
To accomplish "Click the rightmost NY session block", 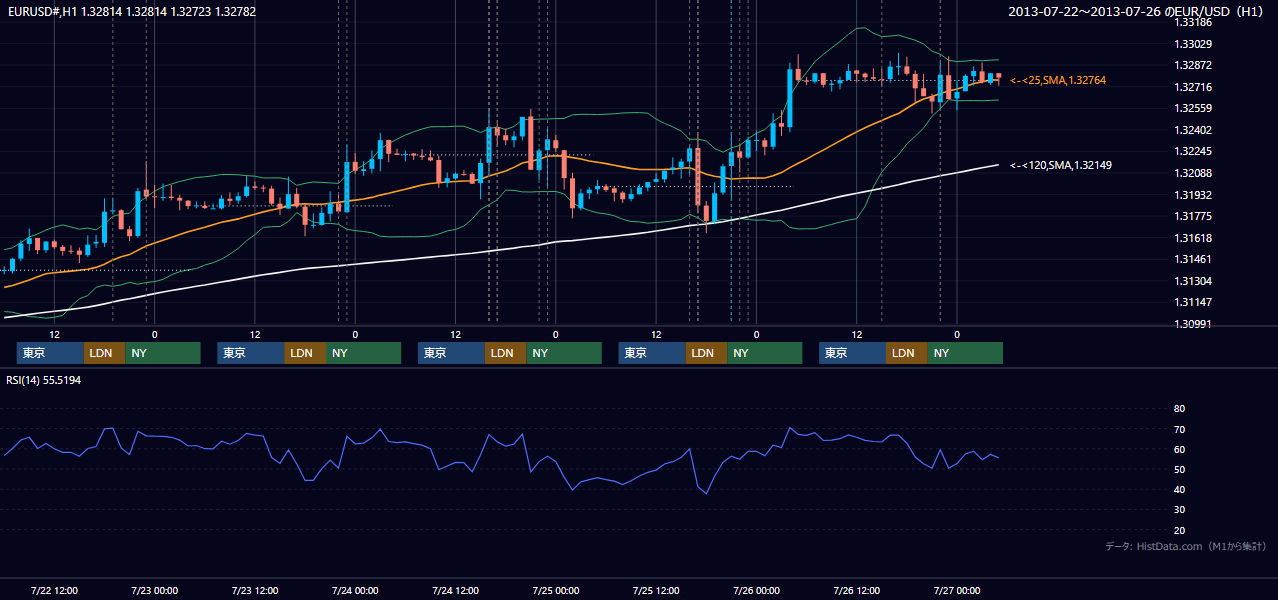I will (x=965, y=353).
